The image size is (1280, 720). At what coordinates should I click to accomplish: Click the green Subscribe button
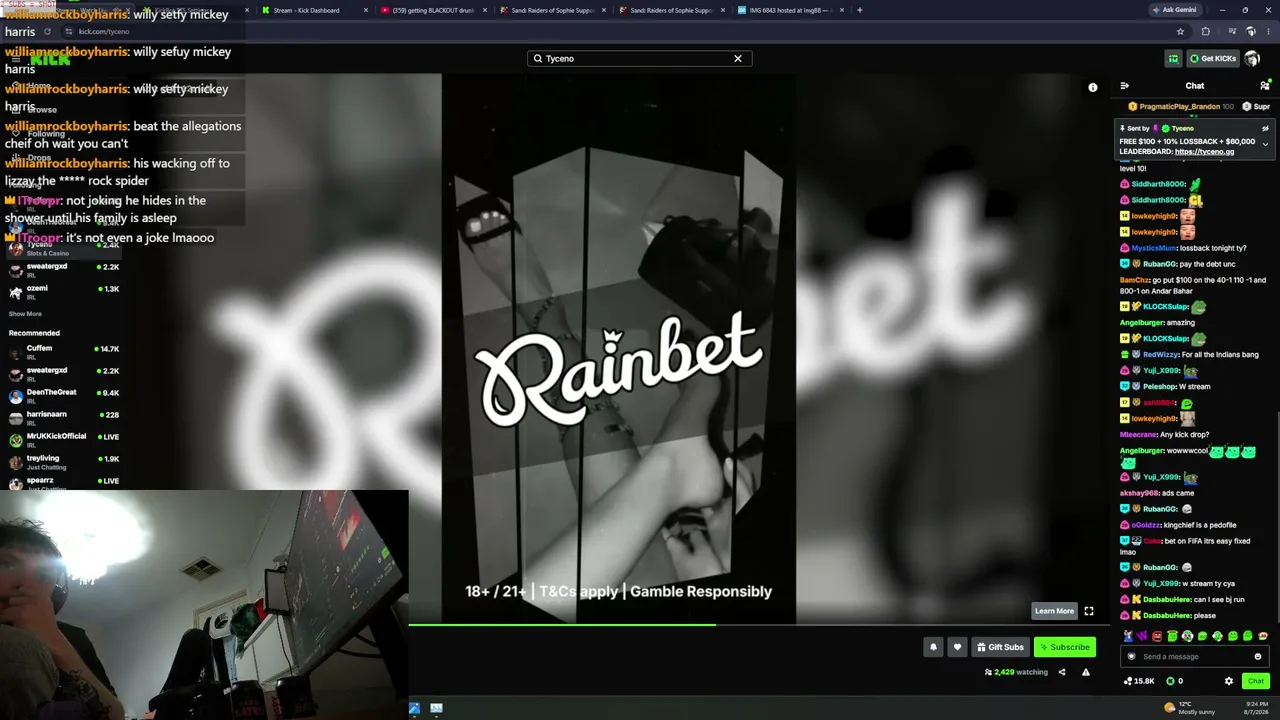click(1064, 647)
